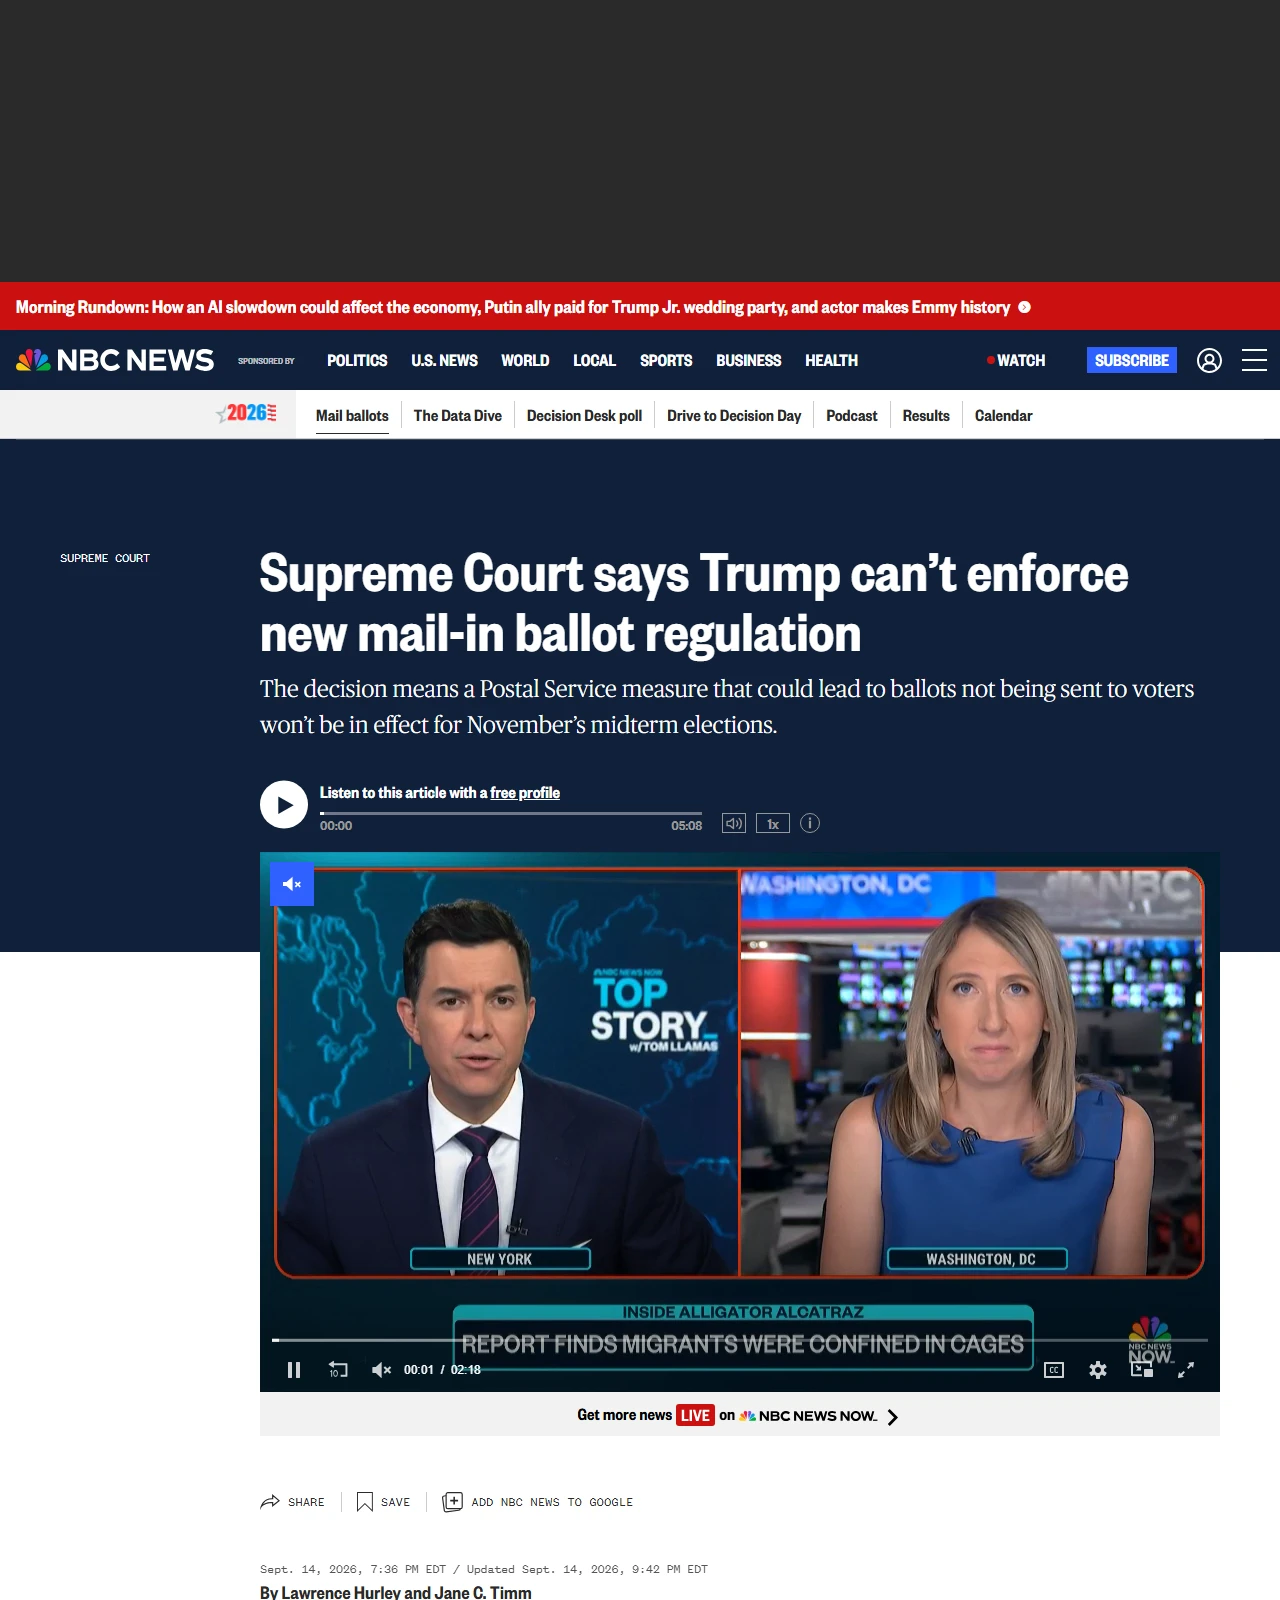Open the Results tab
This screenshot has height=1600, width=1280.
[926, 415]
